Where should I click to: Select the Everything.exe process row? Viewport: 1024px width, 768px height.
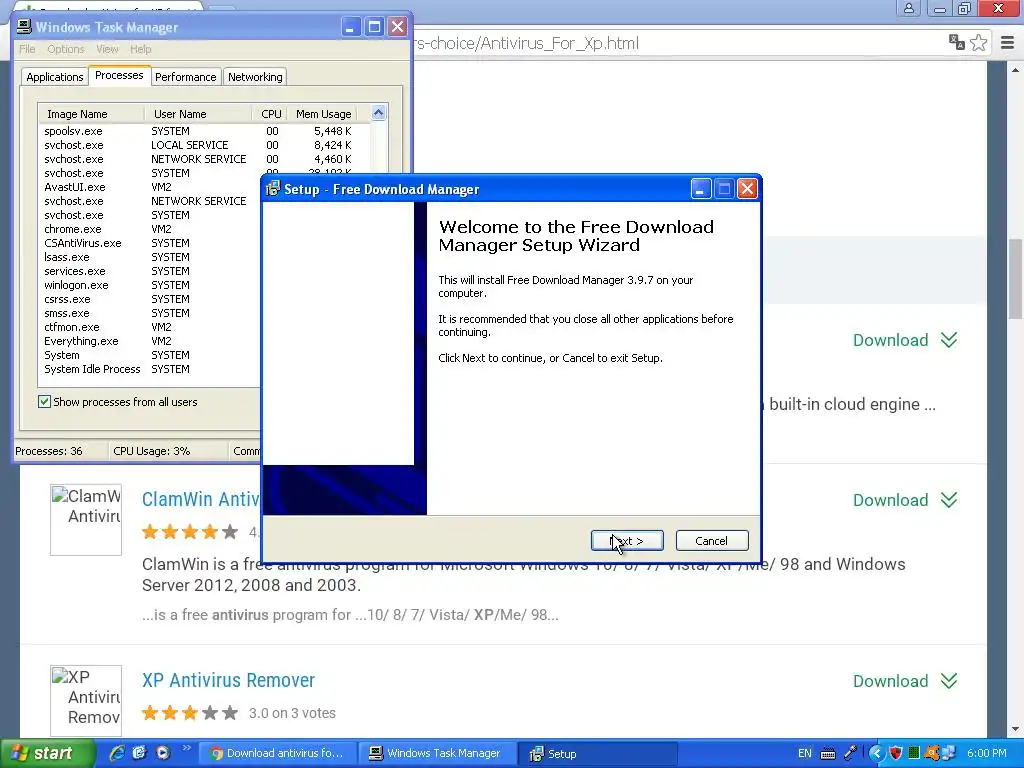click(150, 341)
